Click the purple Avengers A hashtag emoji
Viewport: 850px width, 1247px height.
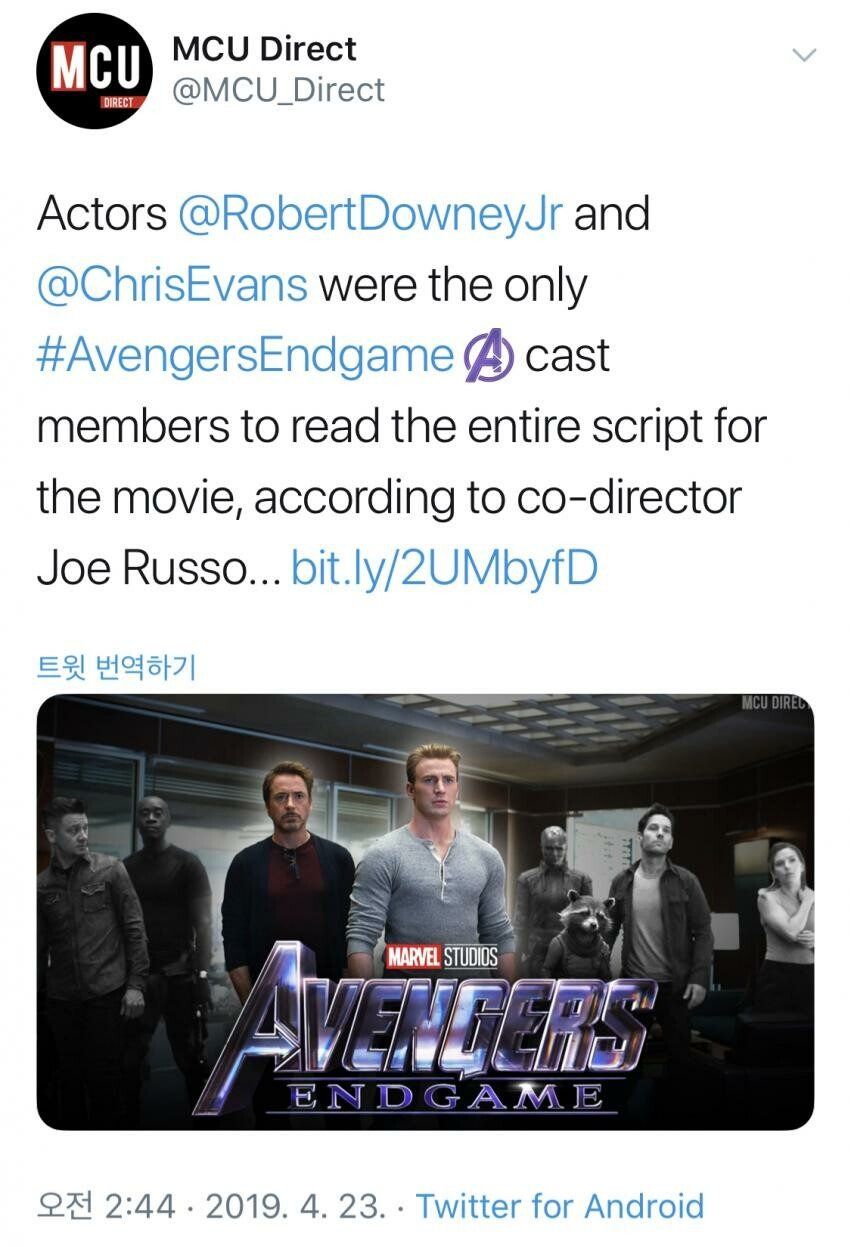[488, 357]
